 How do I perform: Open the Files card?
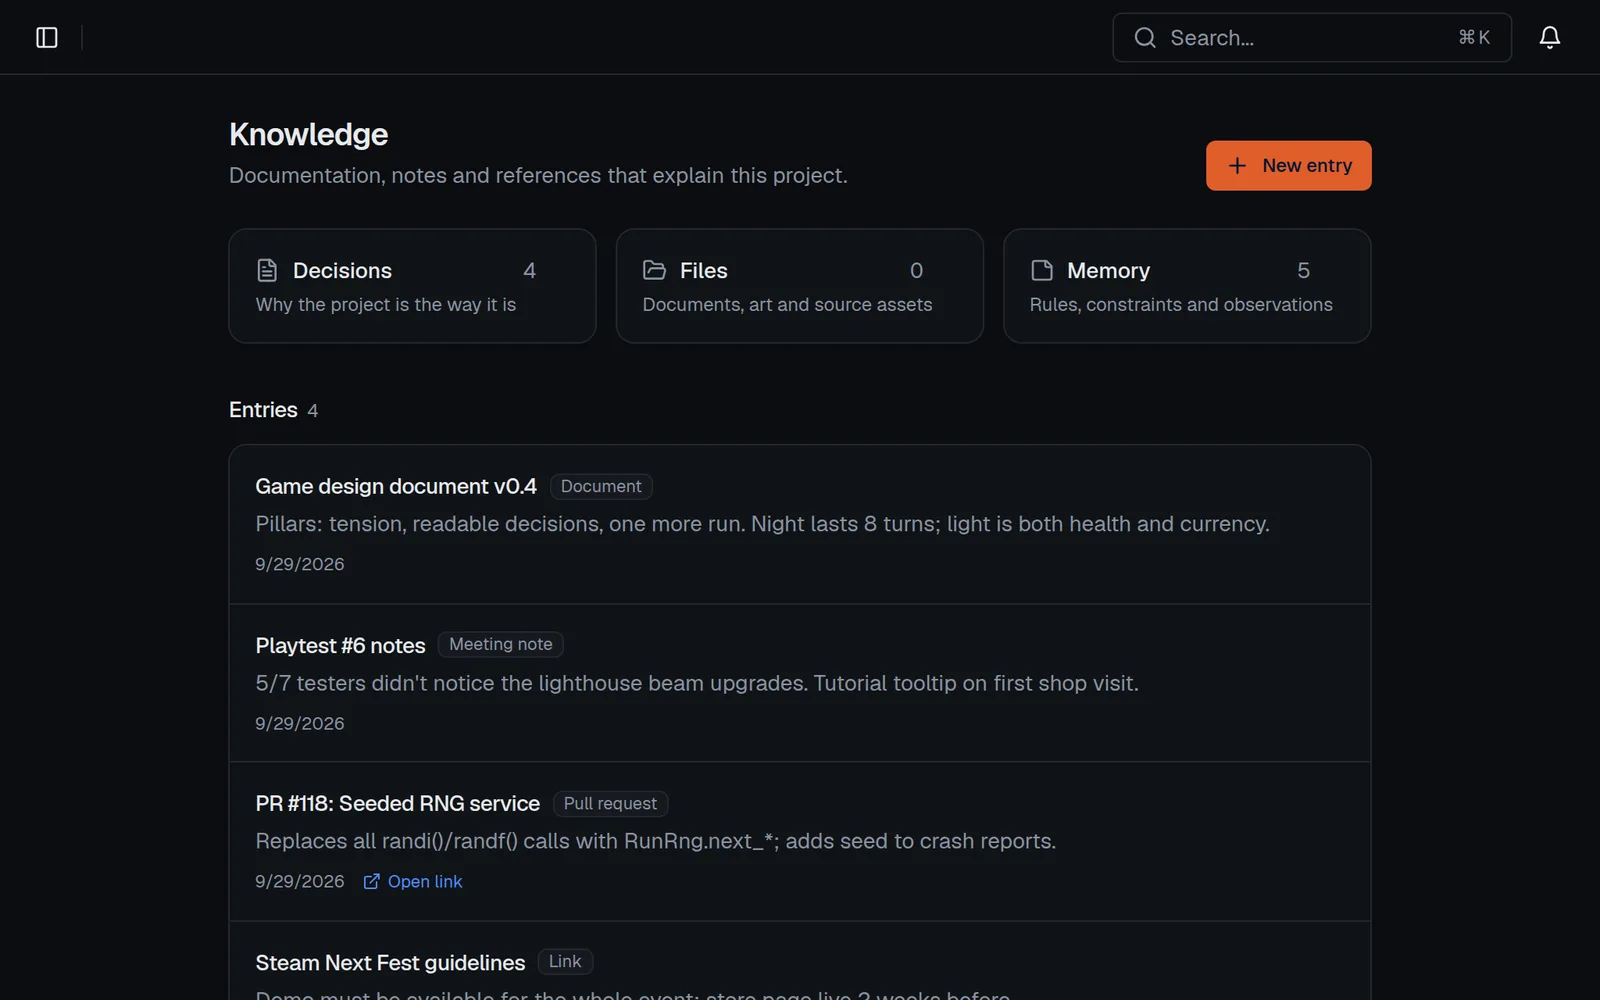coord(799,286)
